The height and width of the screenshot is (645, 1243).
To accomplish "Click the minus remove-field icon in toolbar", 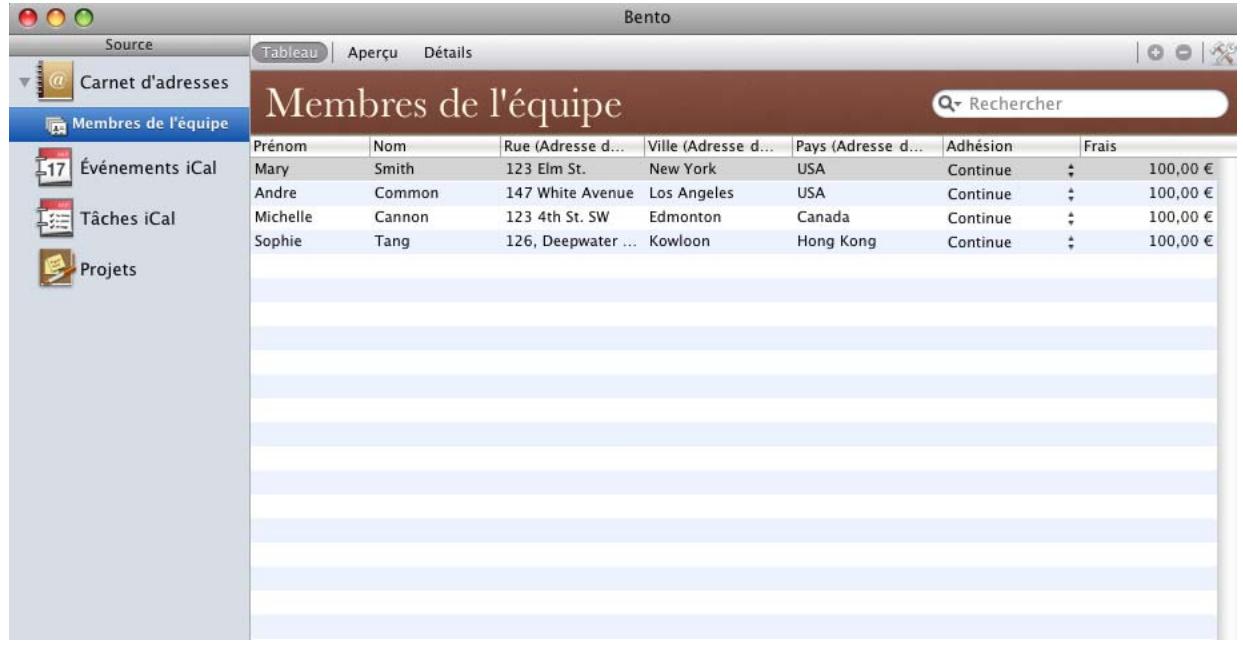I will click(x=1182, y=52).
